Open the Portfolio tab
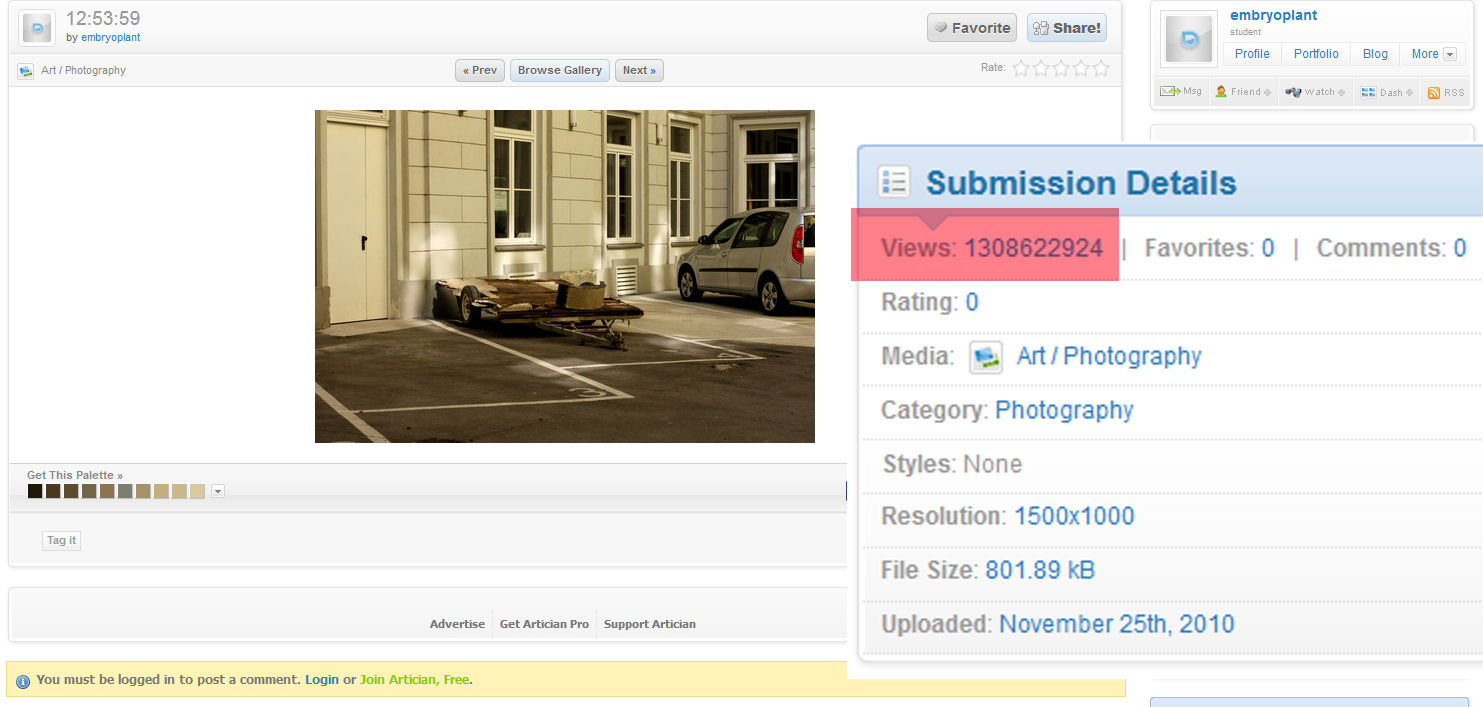Viewport: 1483px width, 707px height. coord(1316,54)
